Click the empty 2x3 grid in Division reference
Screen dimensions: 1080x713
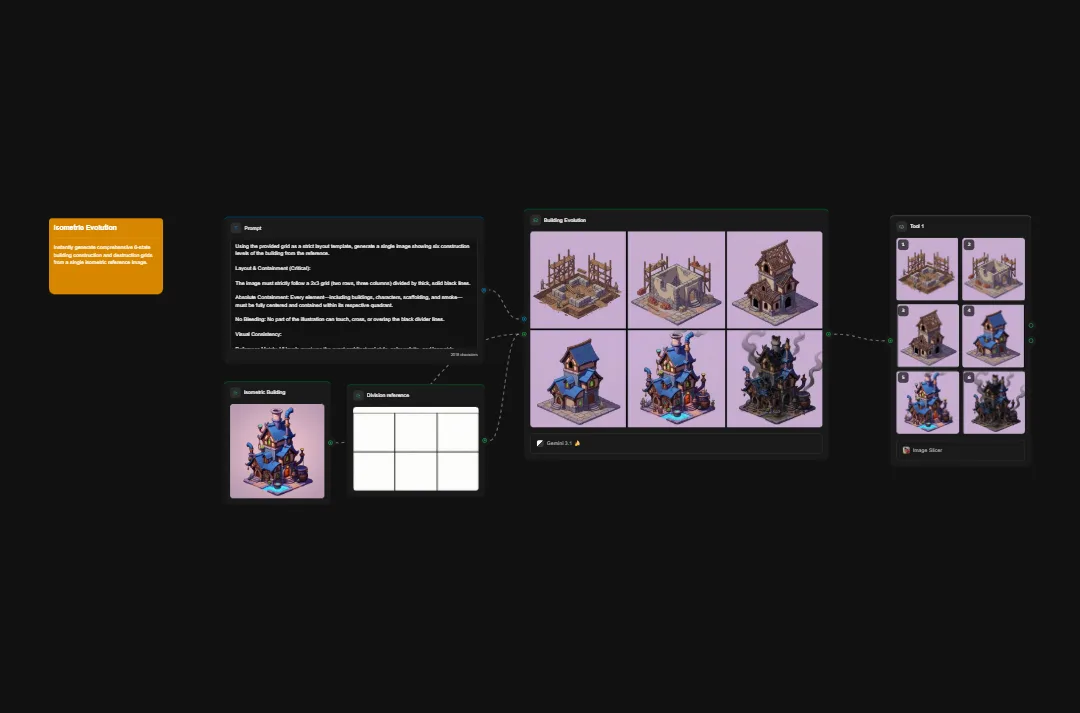[x=416, y=450]
